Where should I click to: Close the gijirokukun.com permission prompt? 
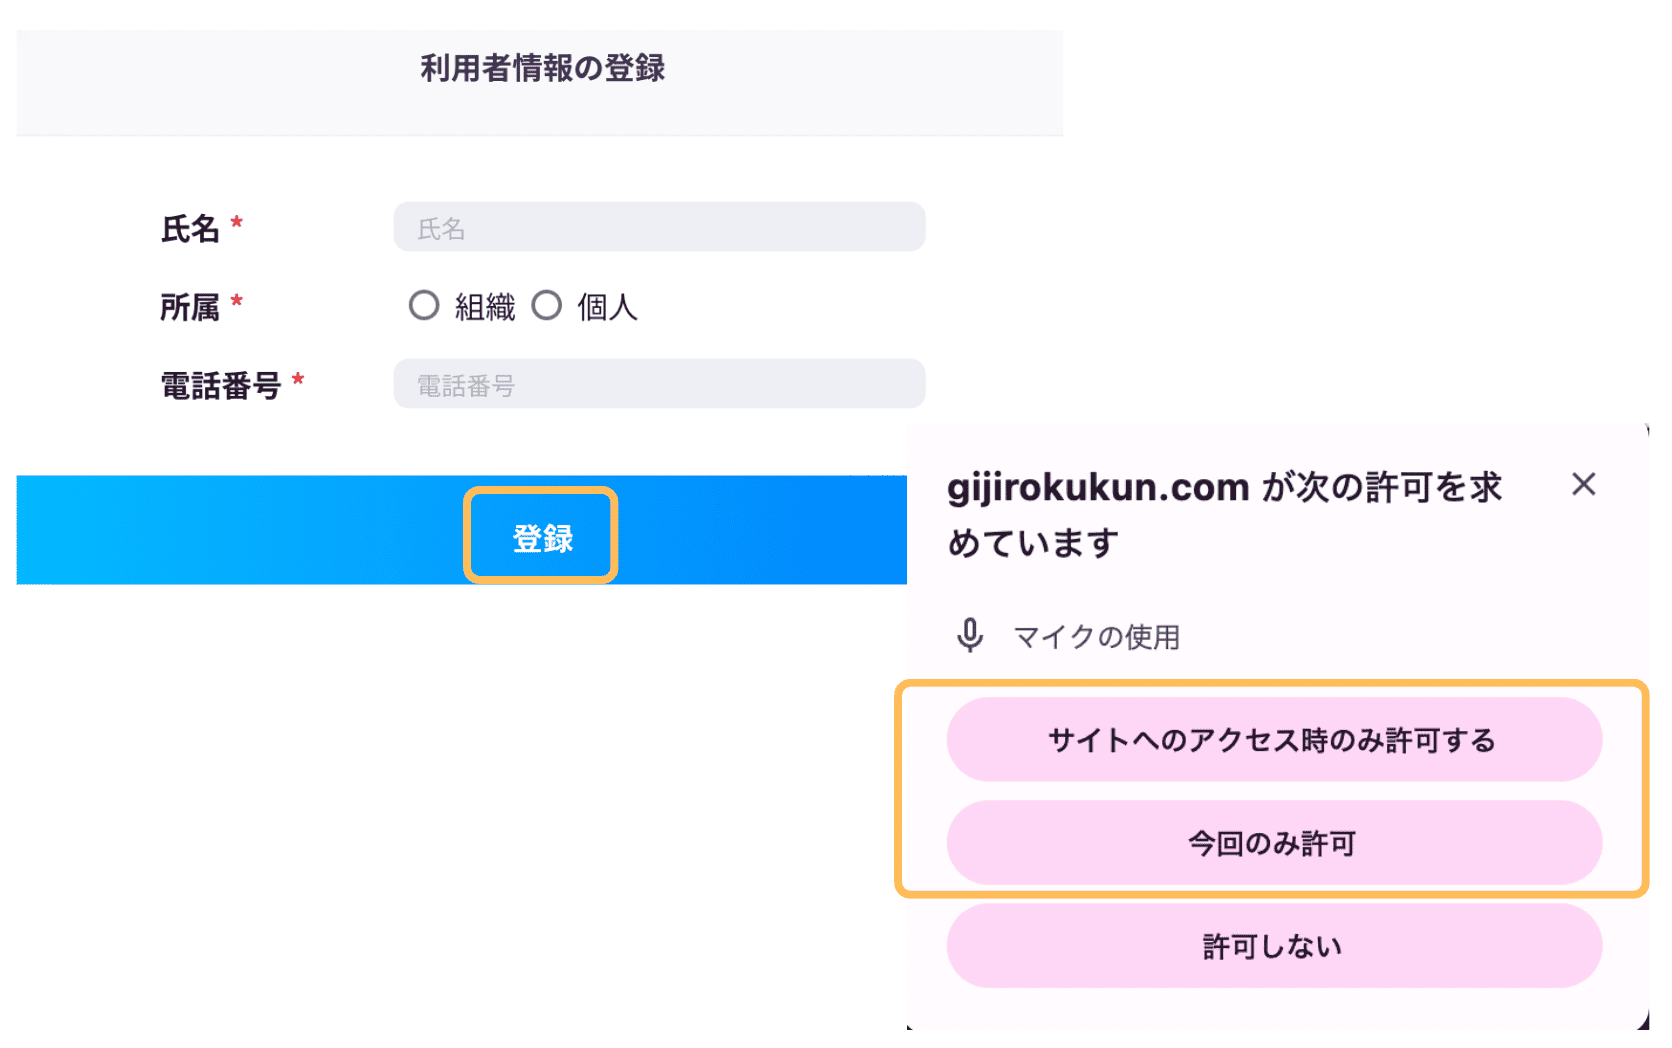coord(1583,484)
